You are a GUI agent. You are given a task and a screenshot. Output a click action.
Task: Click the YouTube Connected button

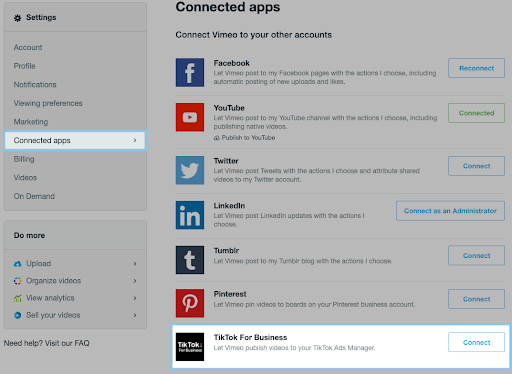tap(476, 113)
